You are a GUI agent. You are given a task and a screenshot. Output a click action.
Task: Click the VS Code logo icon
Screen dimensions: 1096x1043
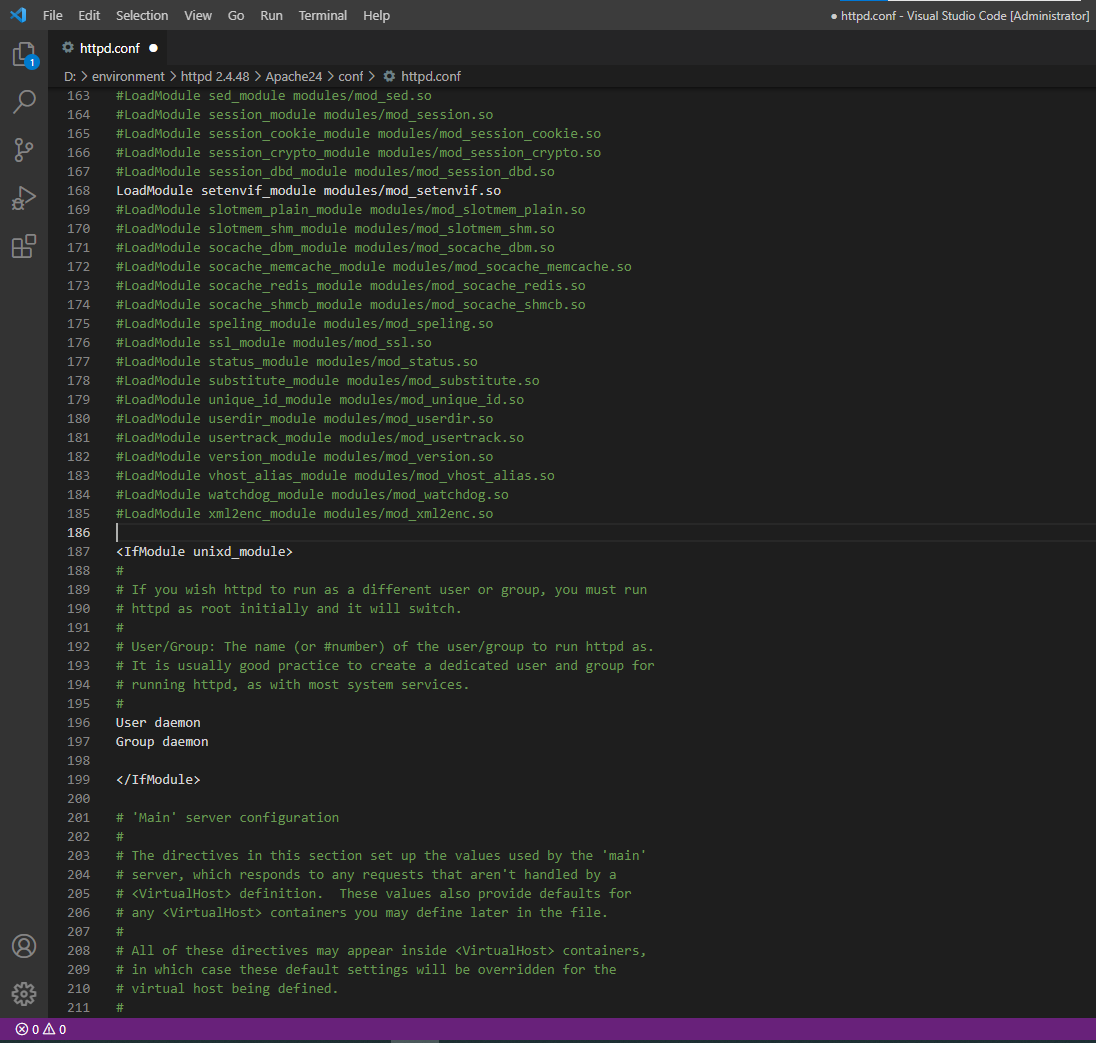click(x=18, y=15)
